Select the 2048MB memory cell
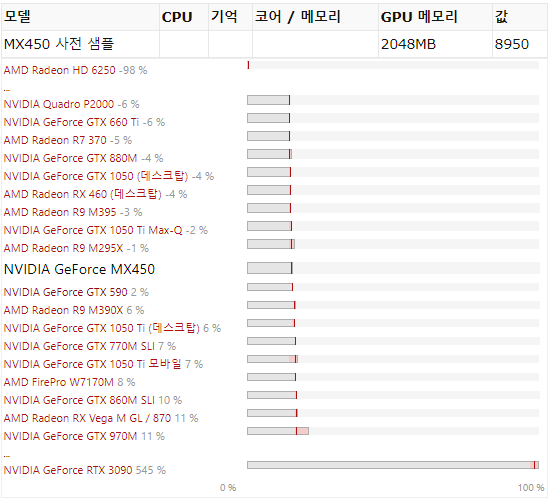Screen dimensions: 551x503 click(x=435, y=44)
